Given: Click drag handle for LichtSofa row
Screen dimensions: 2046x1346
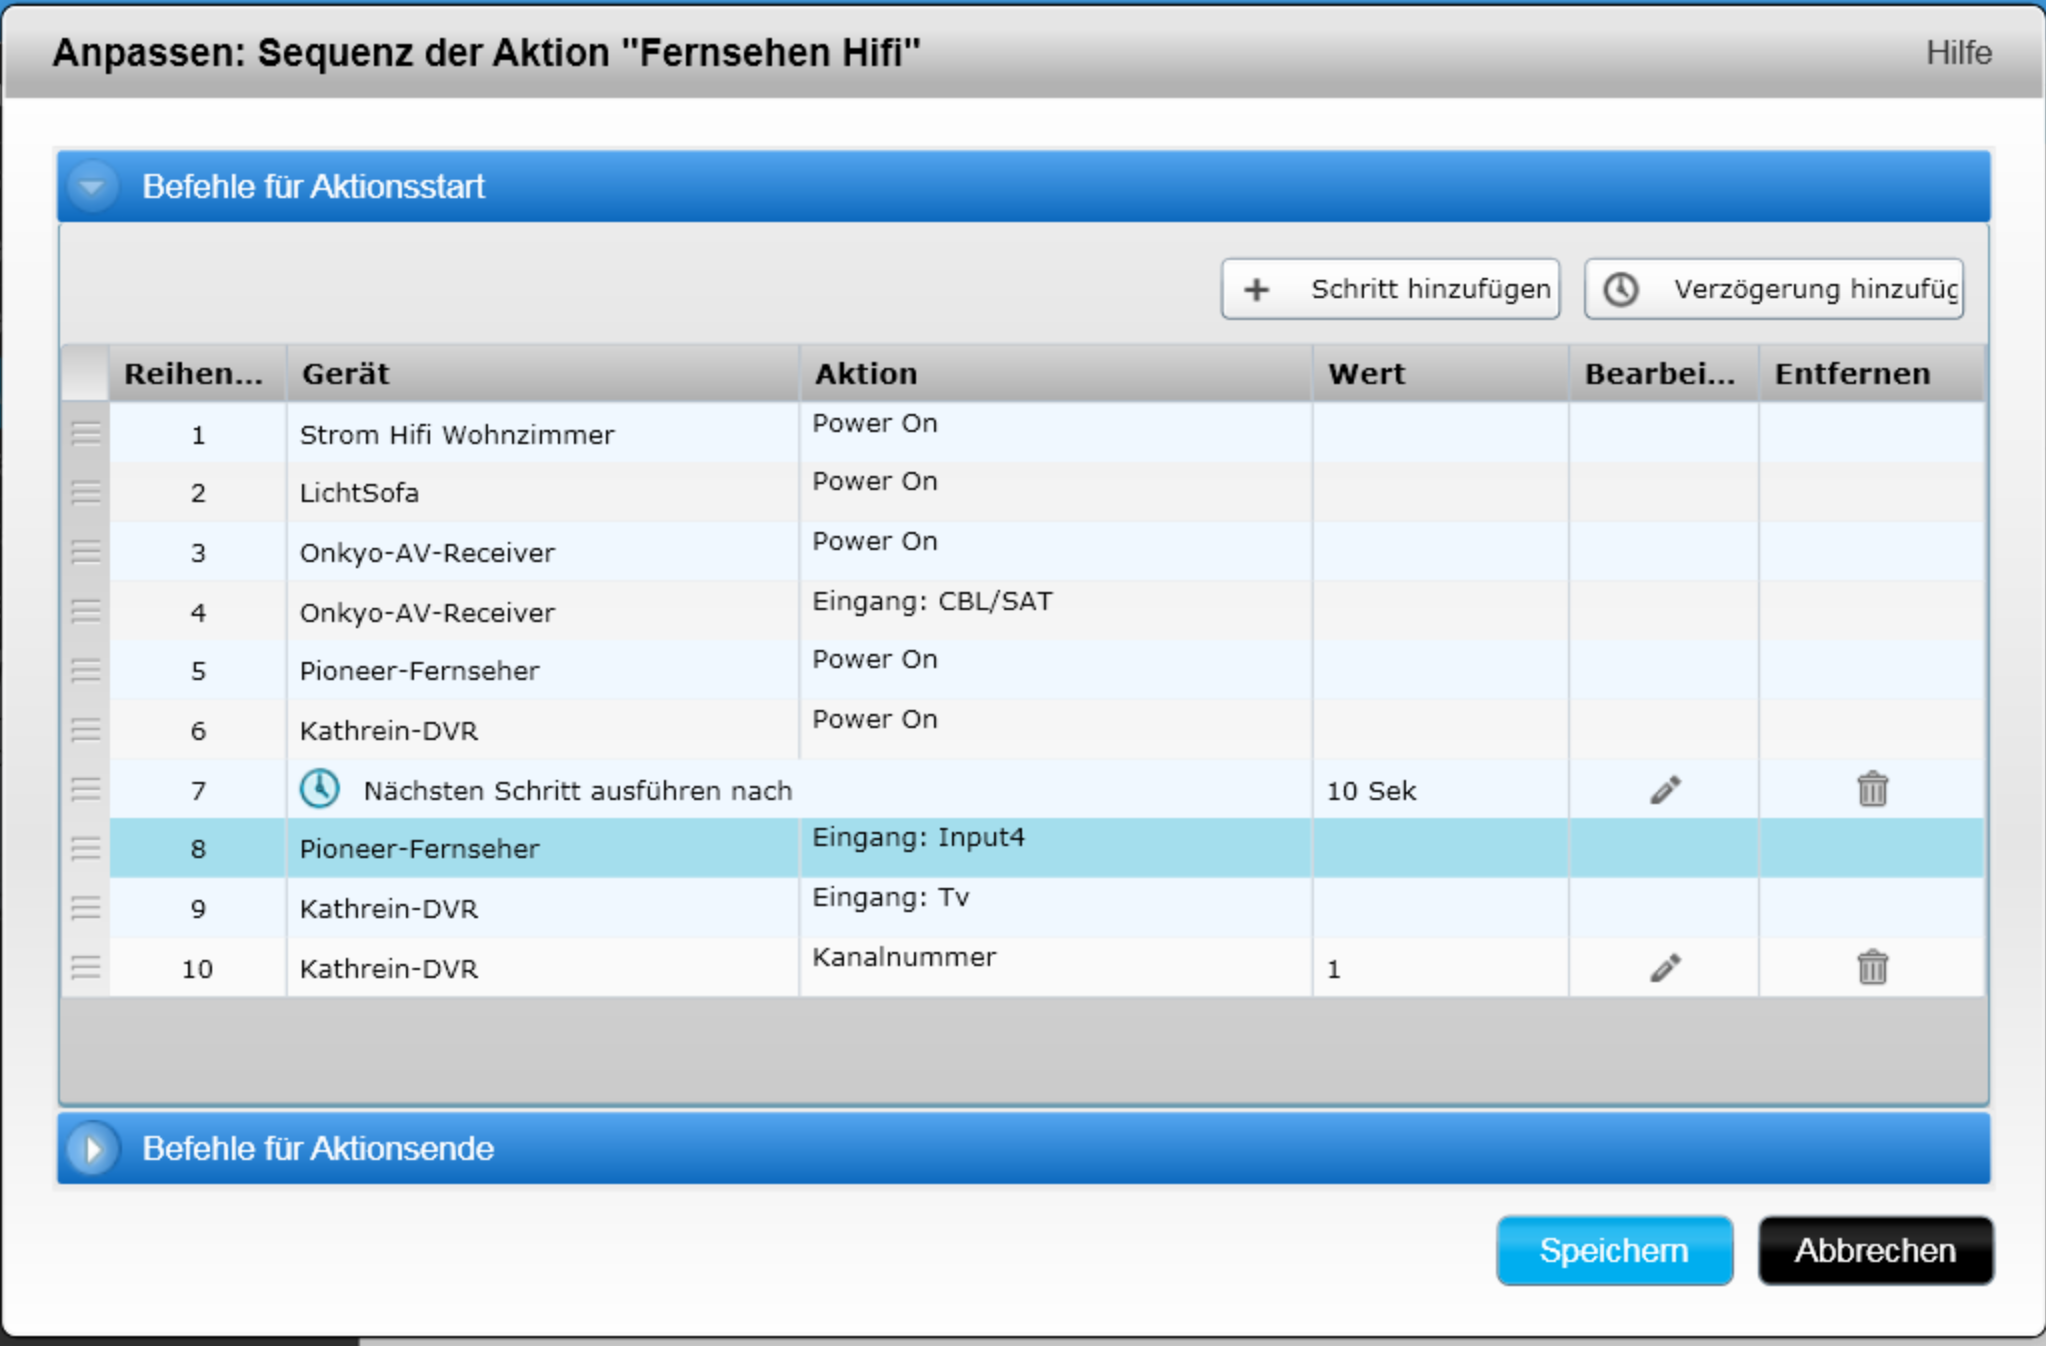Looking at the screenshot, I should (86, 493).
